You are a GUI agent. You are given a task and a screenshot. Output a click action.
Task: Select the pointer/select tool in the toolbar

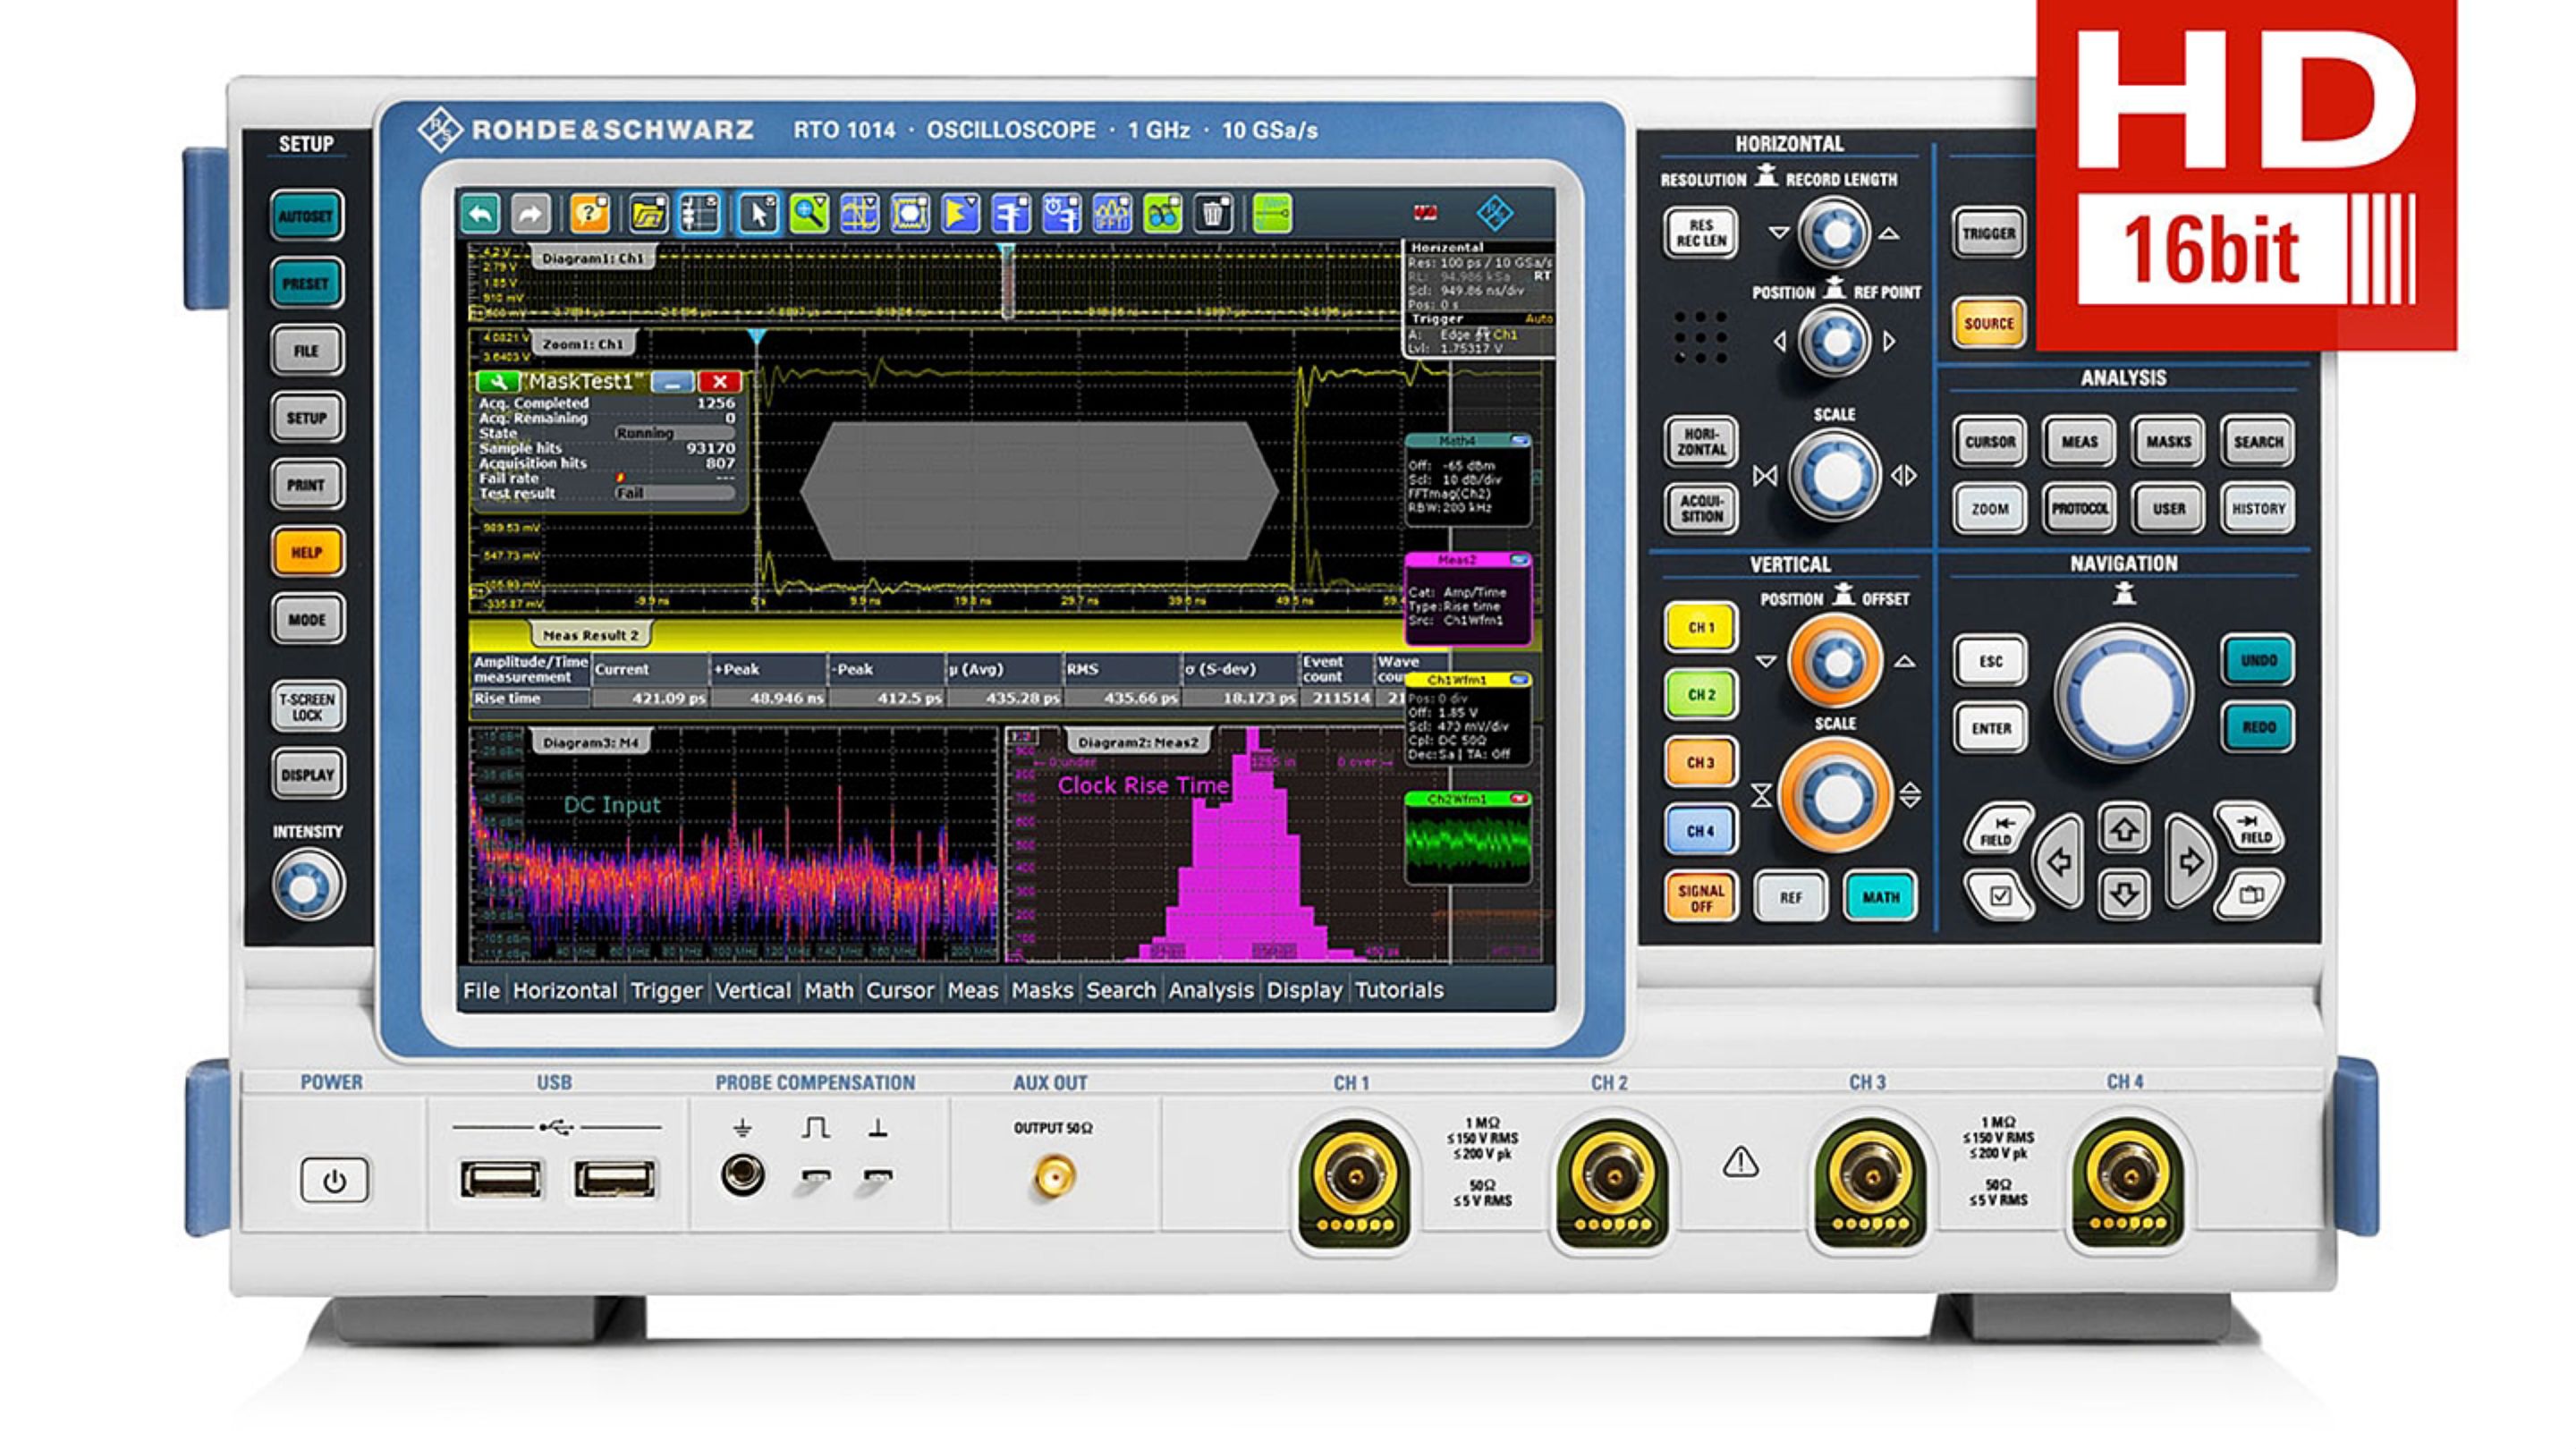[x=760, y=213]
